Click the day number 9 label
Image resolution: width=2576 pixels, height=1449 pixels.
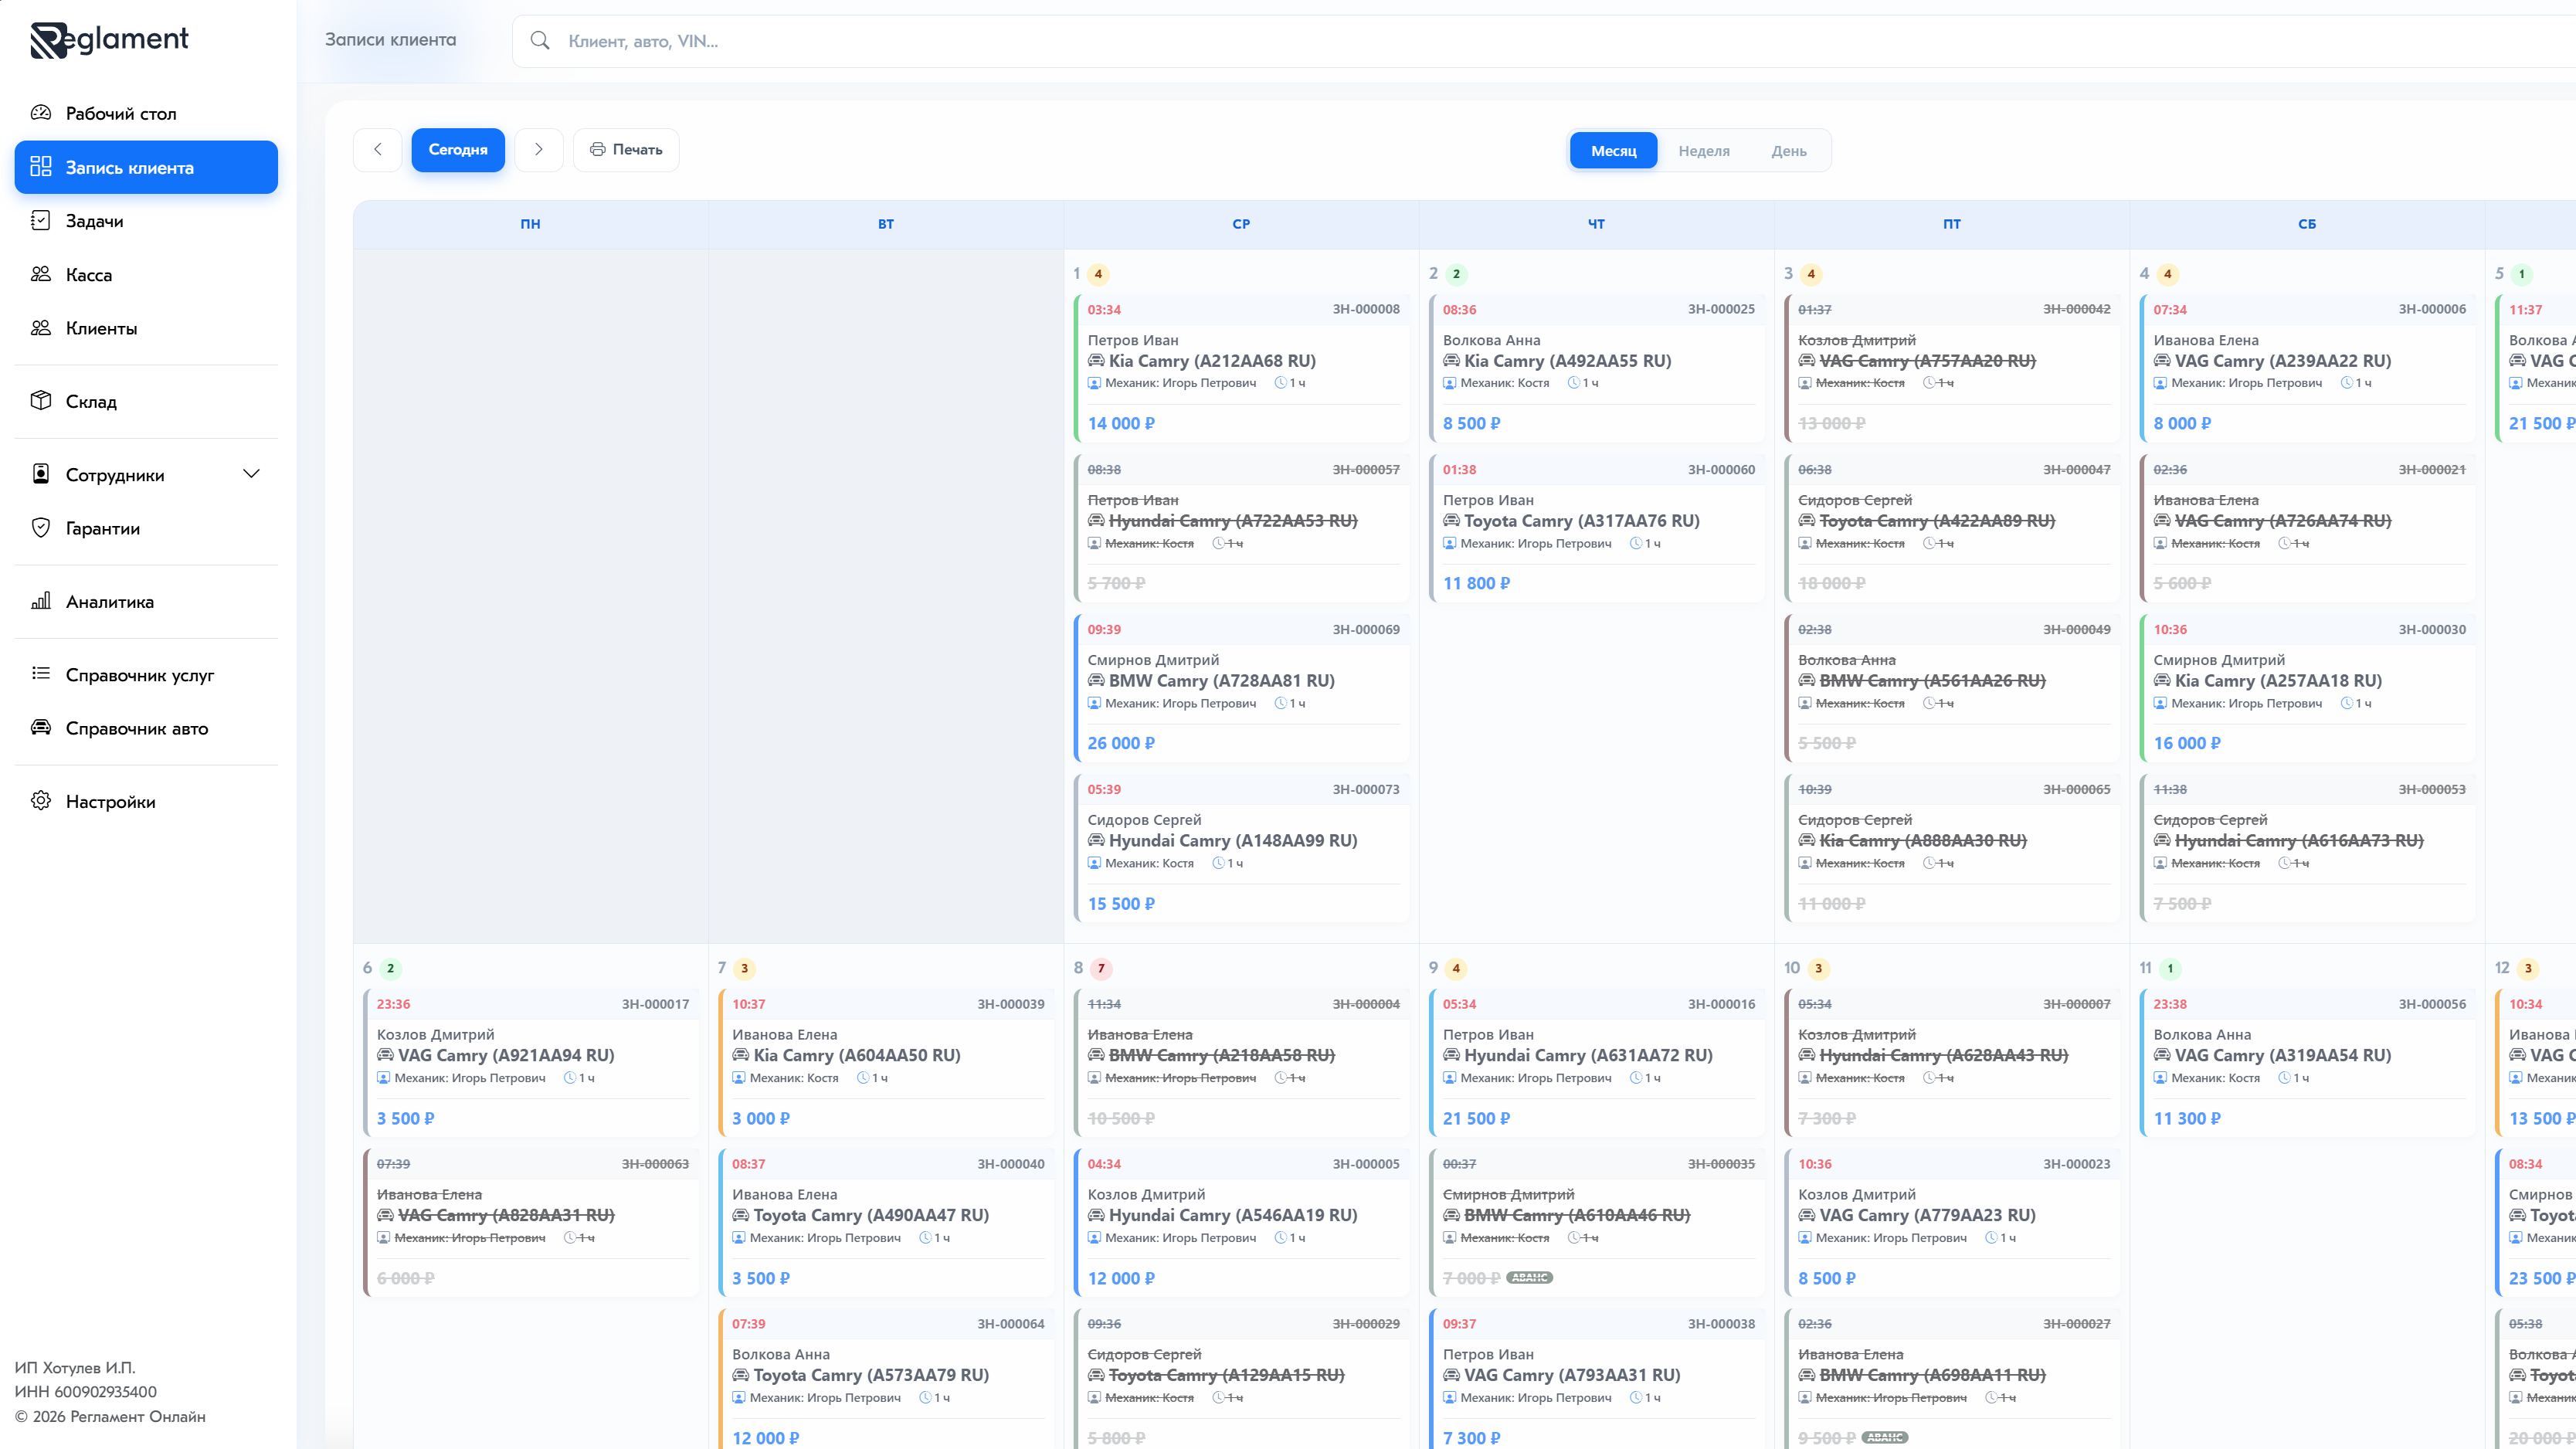(1433, 968)
